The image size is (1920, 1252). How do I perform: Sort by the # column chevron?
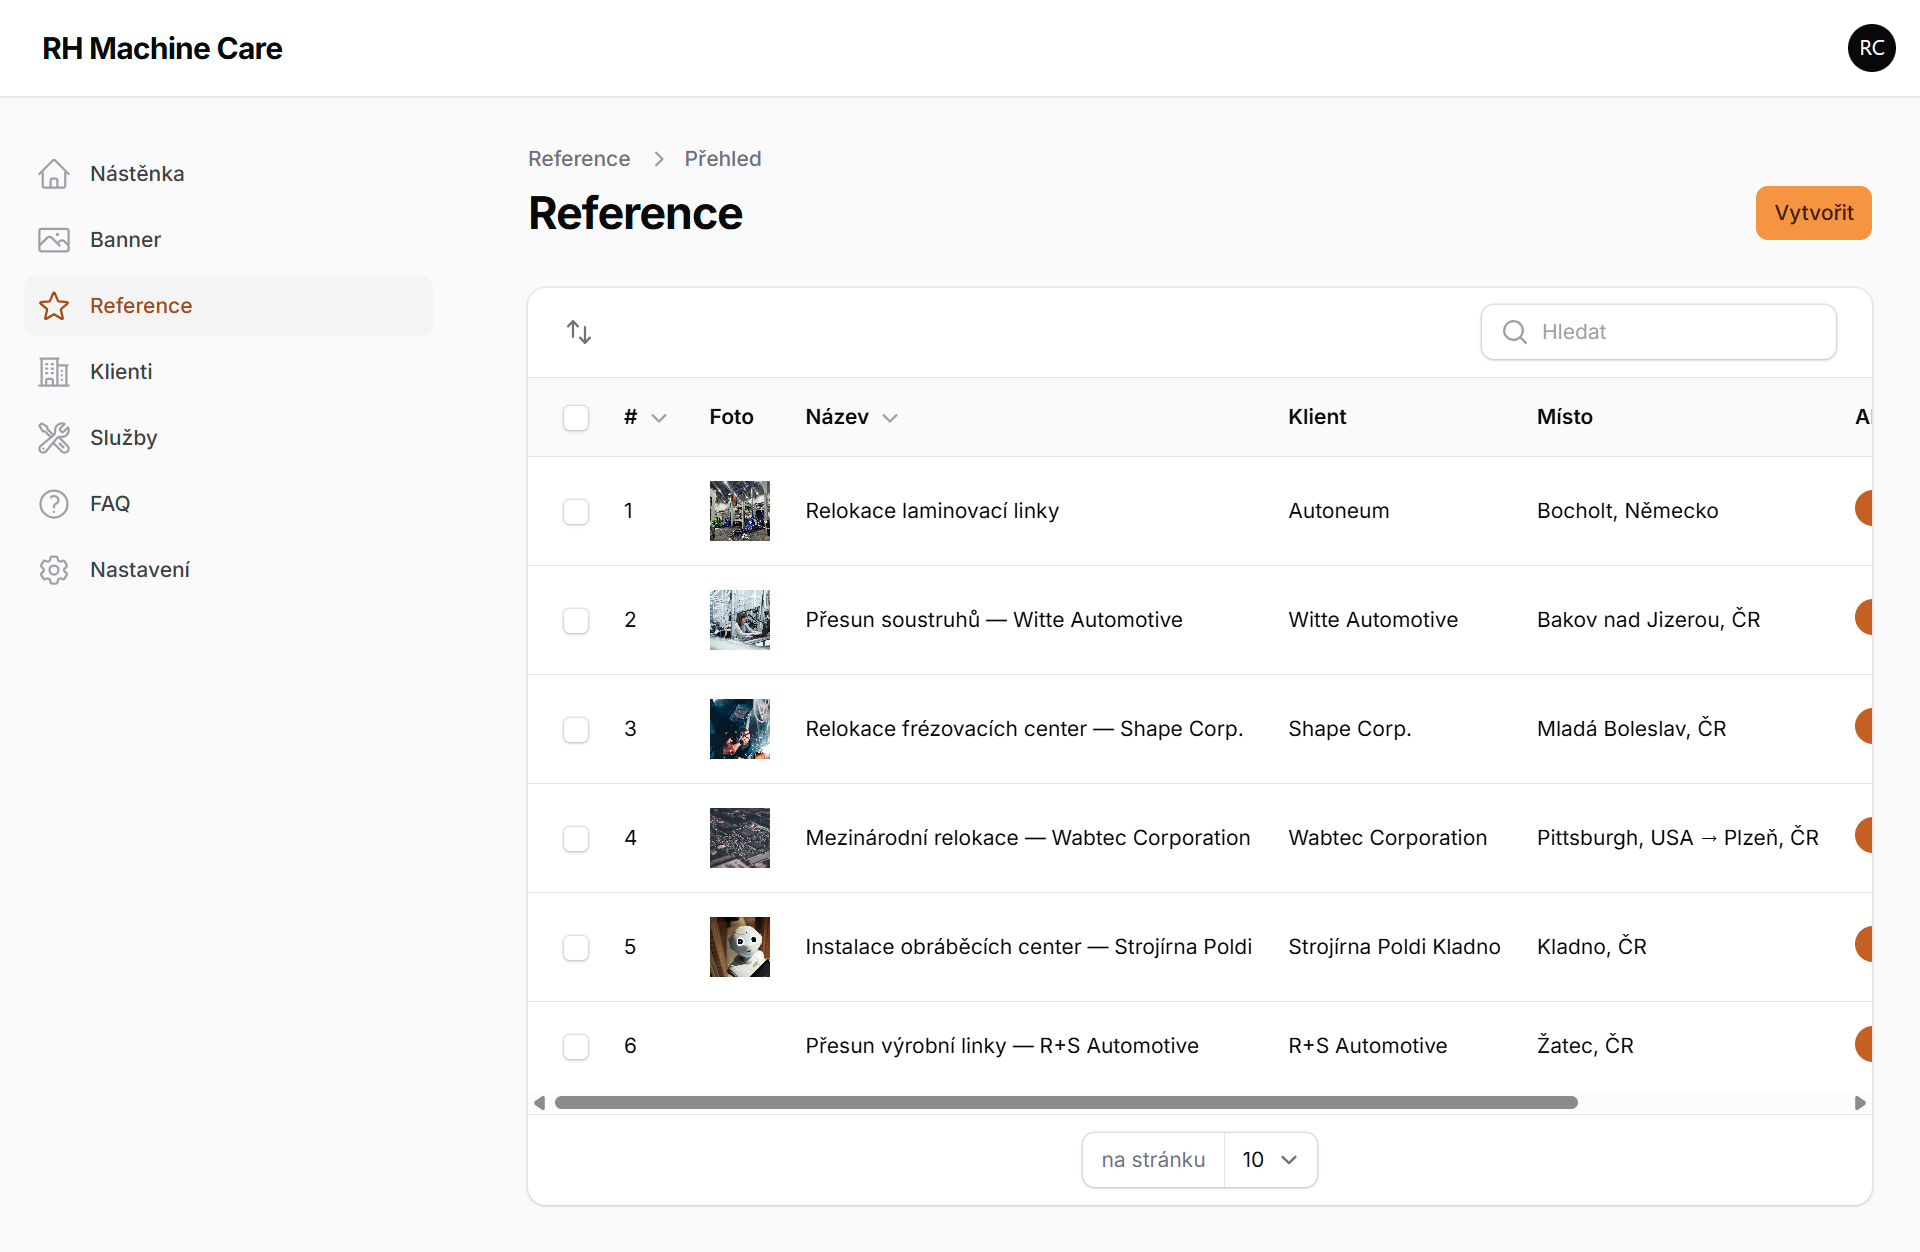[659, 418]
